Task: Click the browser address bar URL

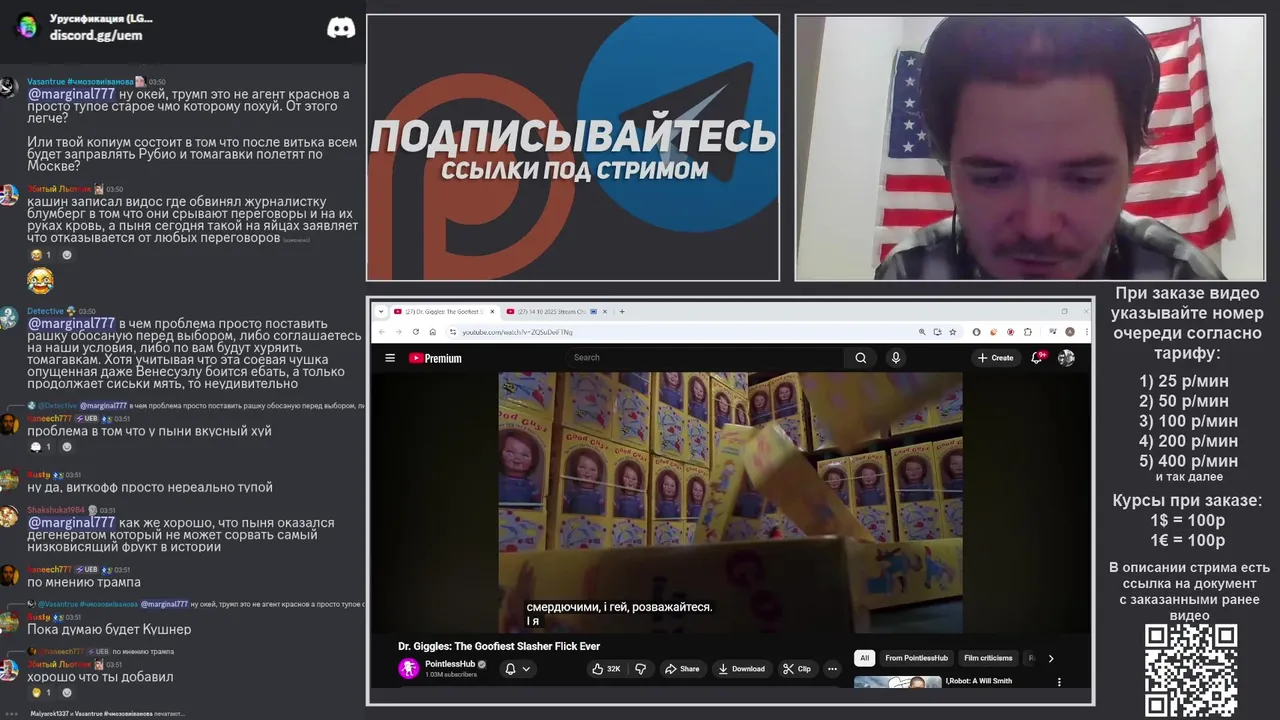Action: click(517, 332)
